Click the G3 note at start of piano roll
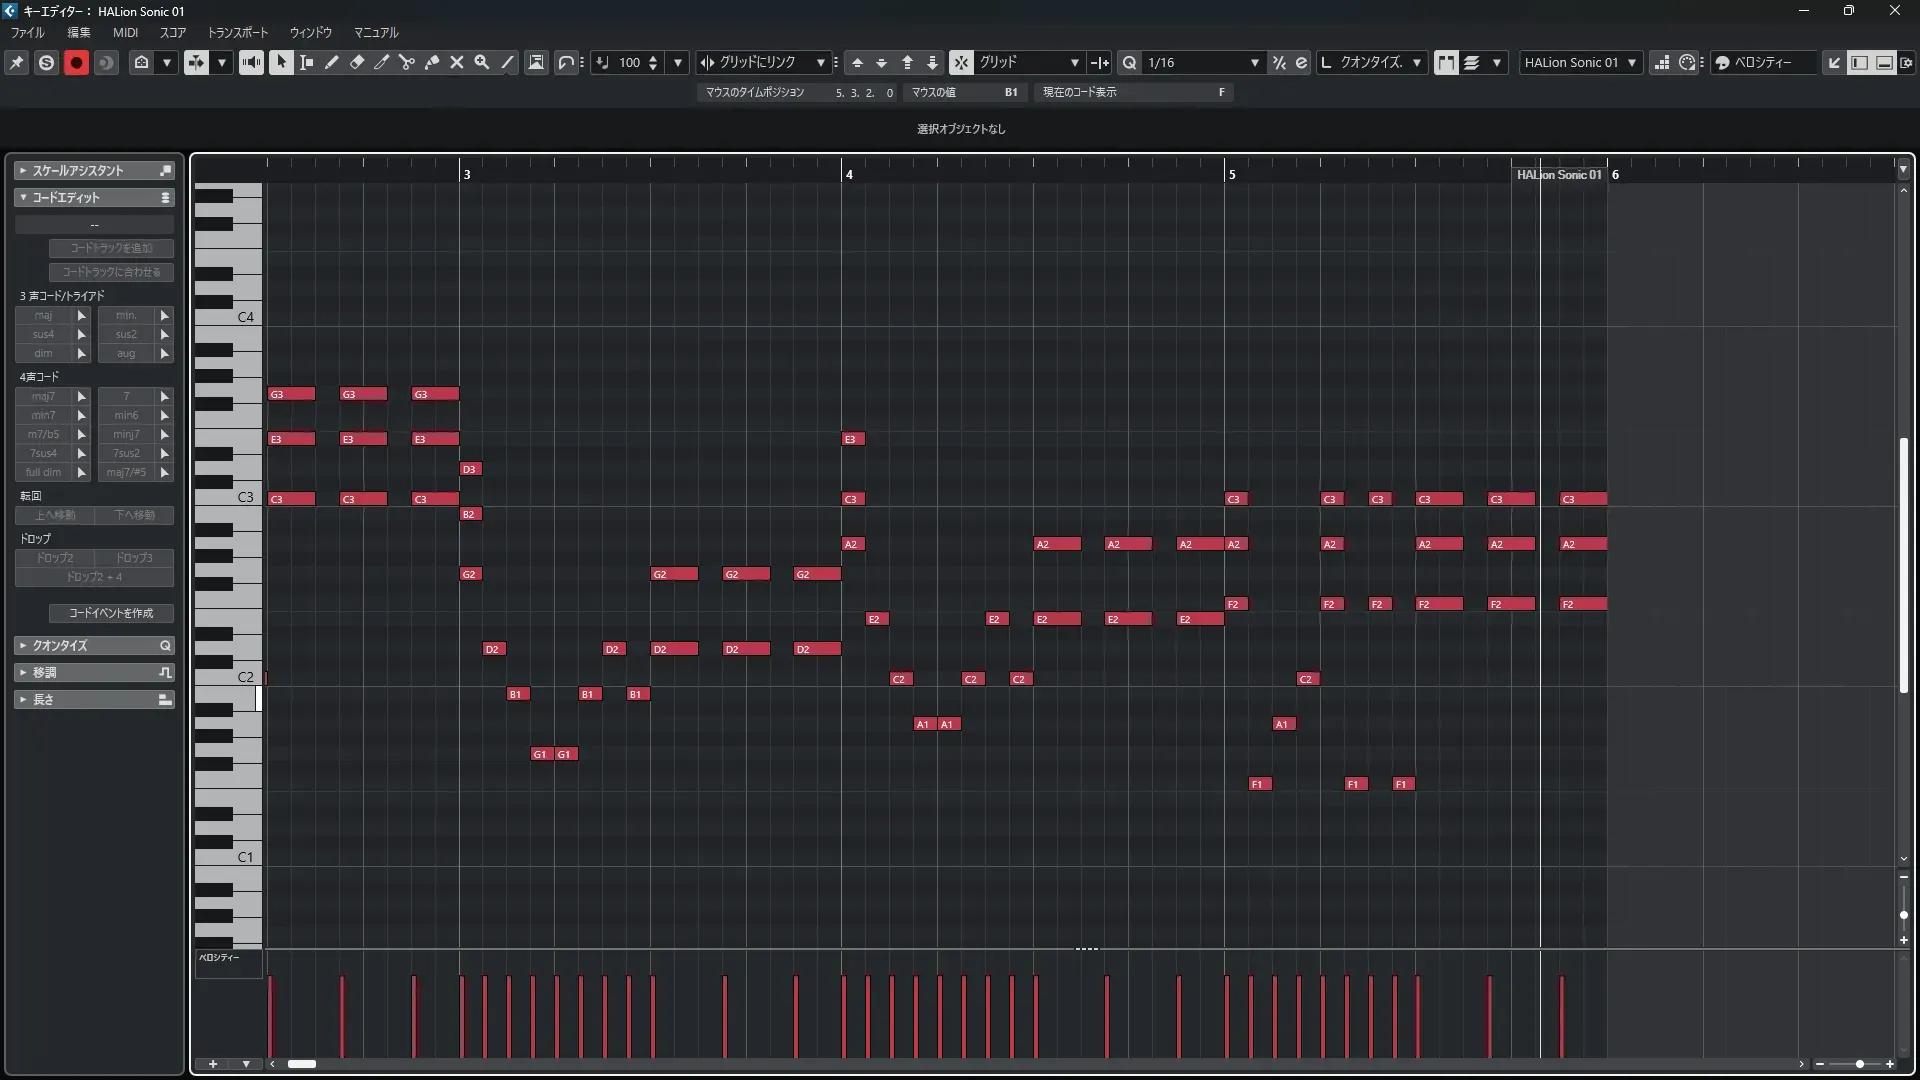1920x1080 pixels. click(x=291, y=394)
